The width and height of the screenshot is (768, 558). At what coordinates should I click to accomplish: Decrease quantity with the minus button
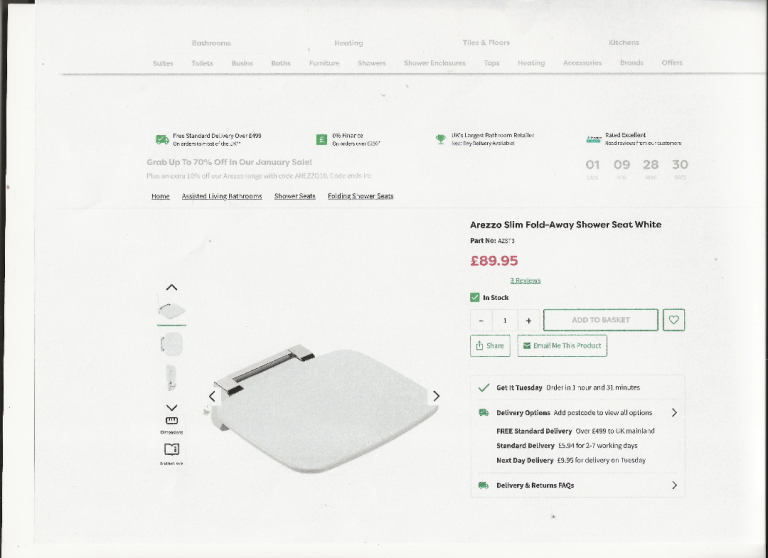[481, 320]
